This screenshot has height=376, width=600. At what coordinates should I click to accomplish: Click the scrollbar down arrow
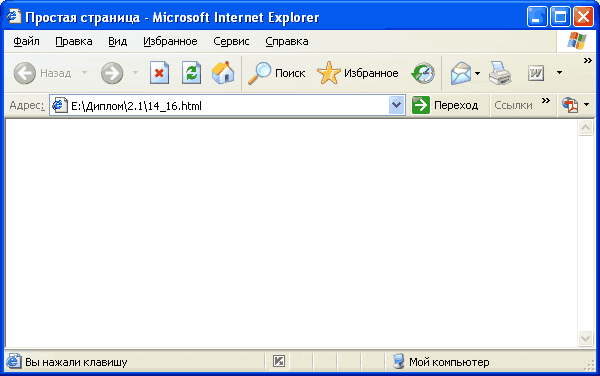pyautogui.click(x=585, y=338)
